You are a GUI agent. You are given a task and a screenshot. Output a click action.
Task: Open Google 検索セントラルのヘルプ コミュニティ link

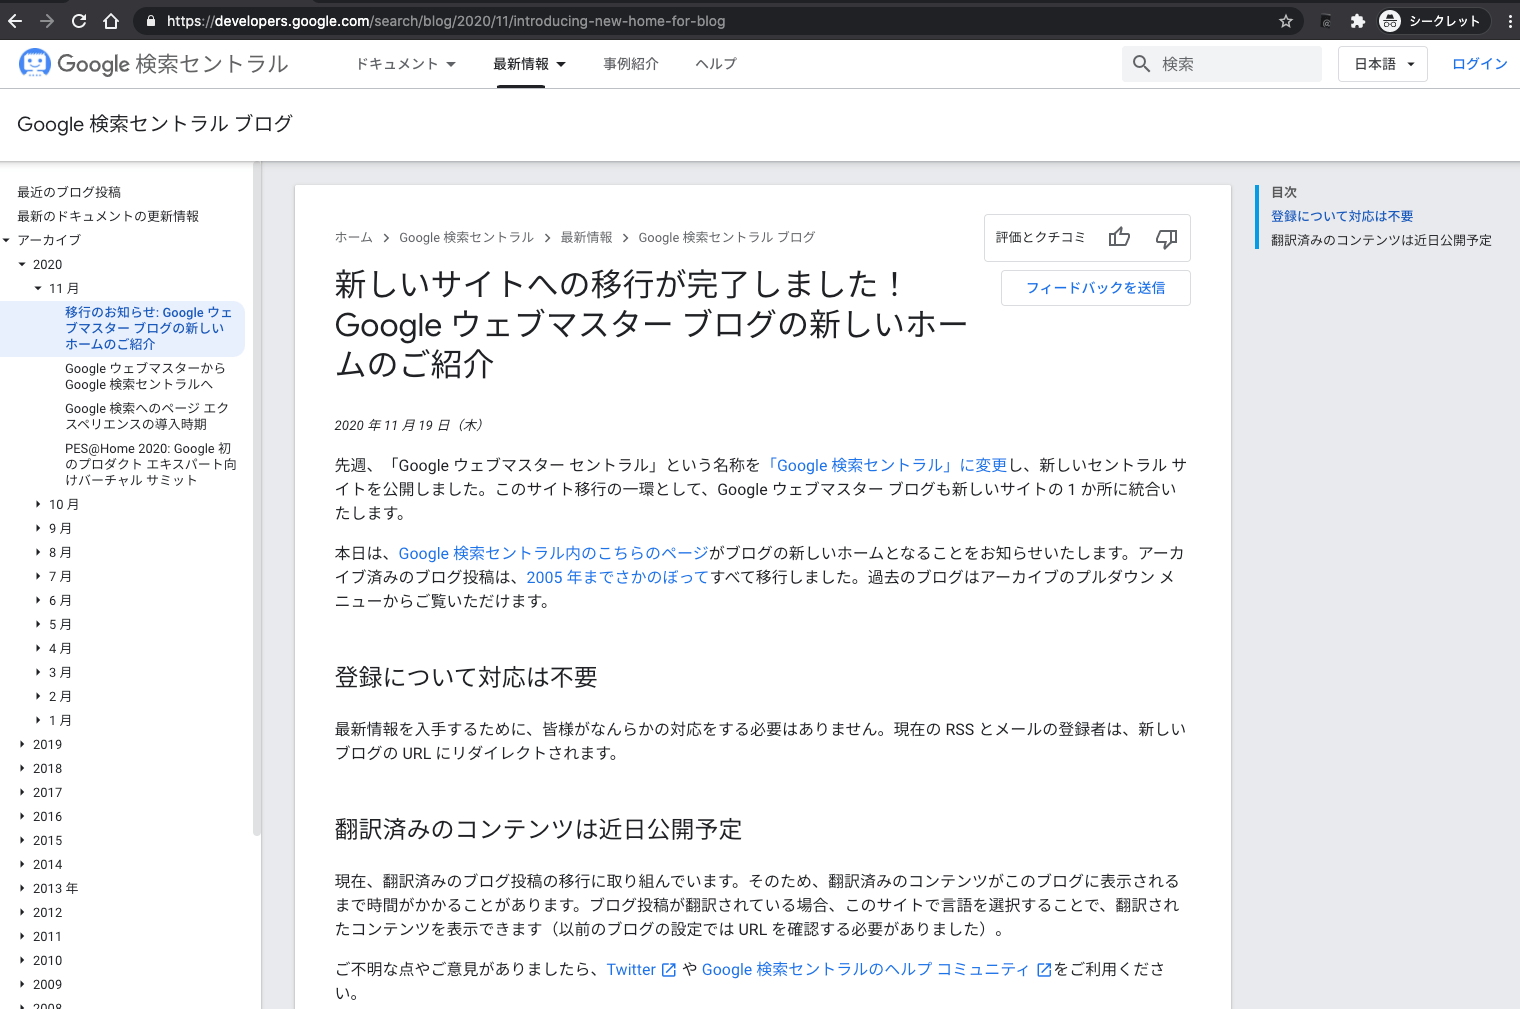click(866, 969)
